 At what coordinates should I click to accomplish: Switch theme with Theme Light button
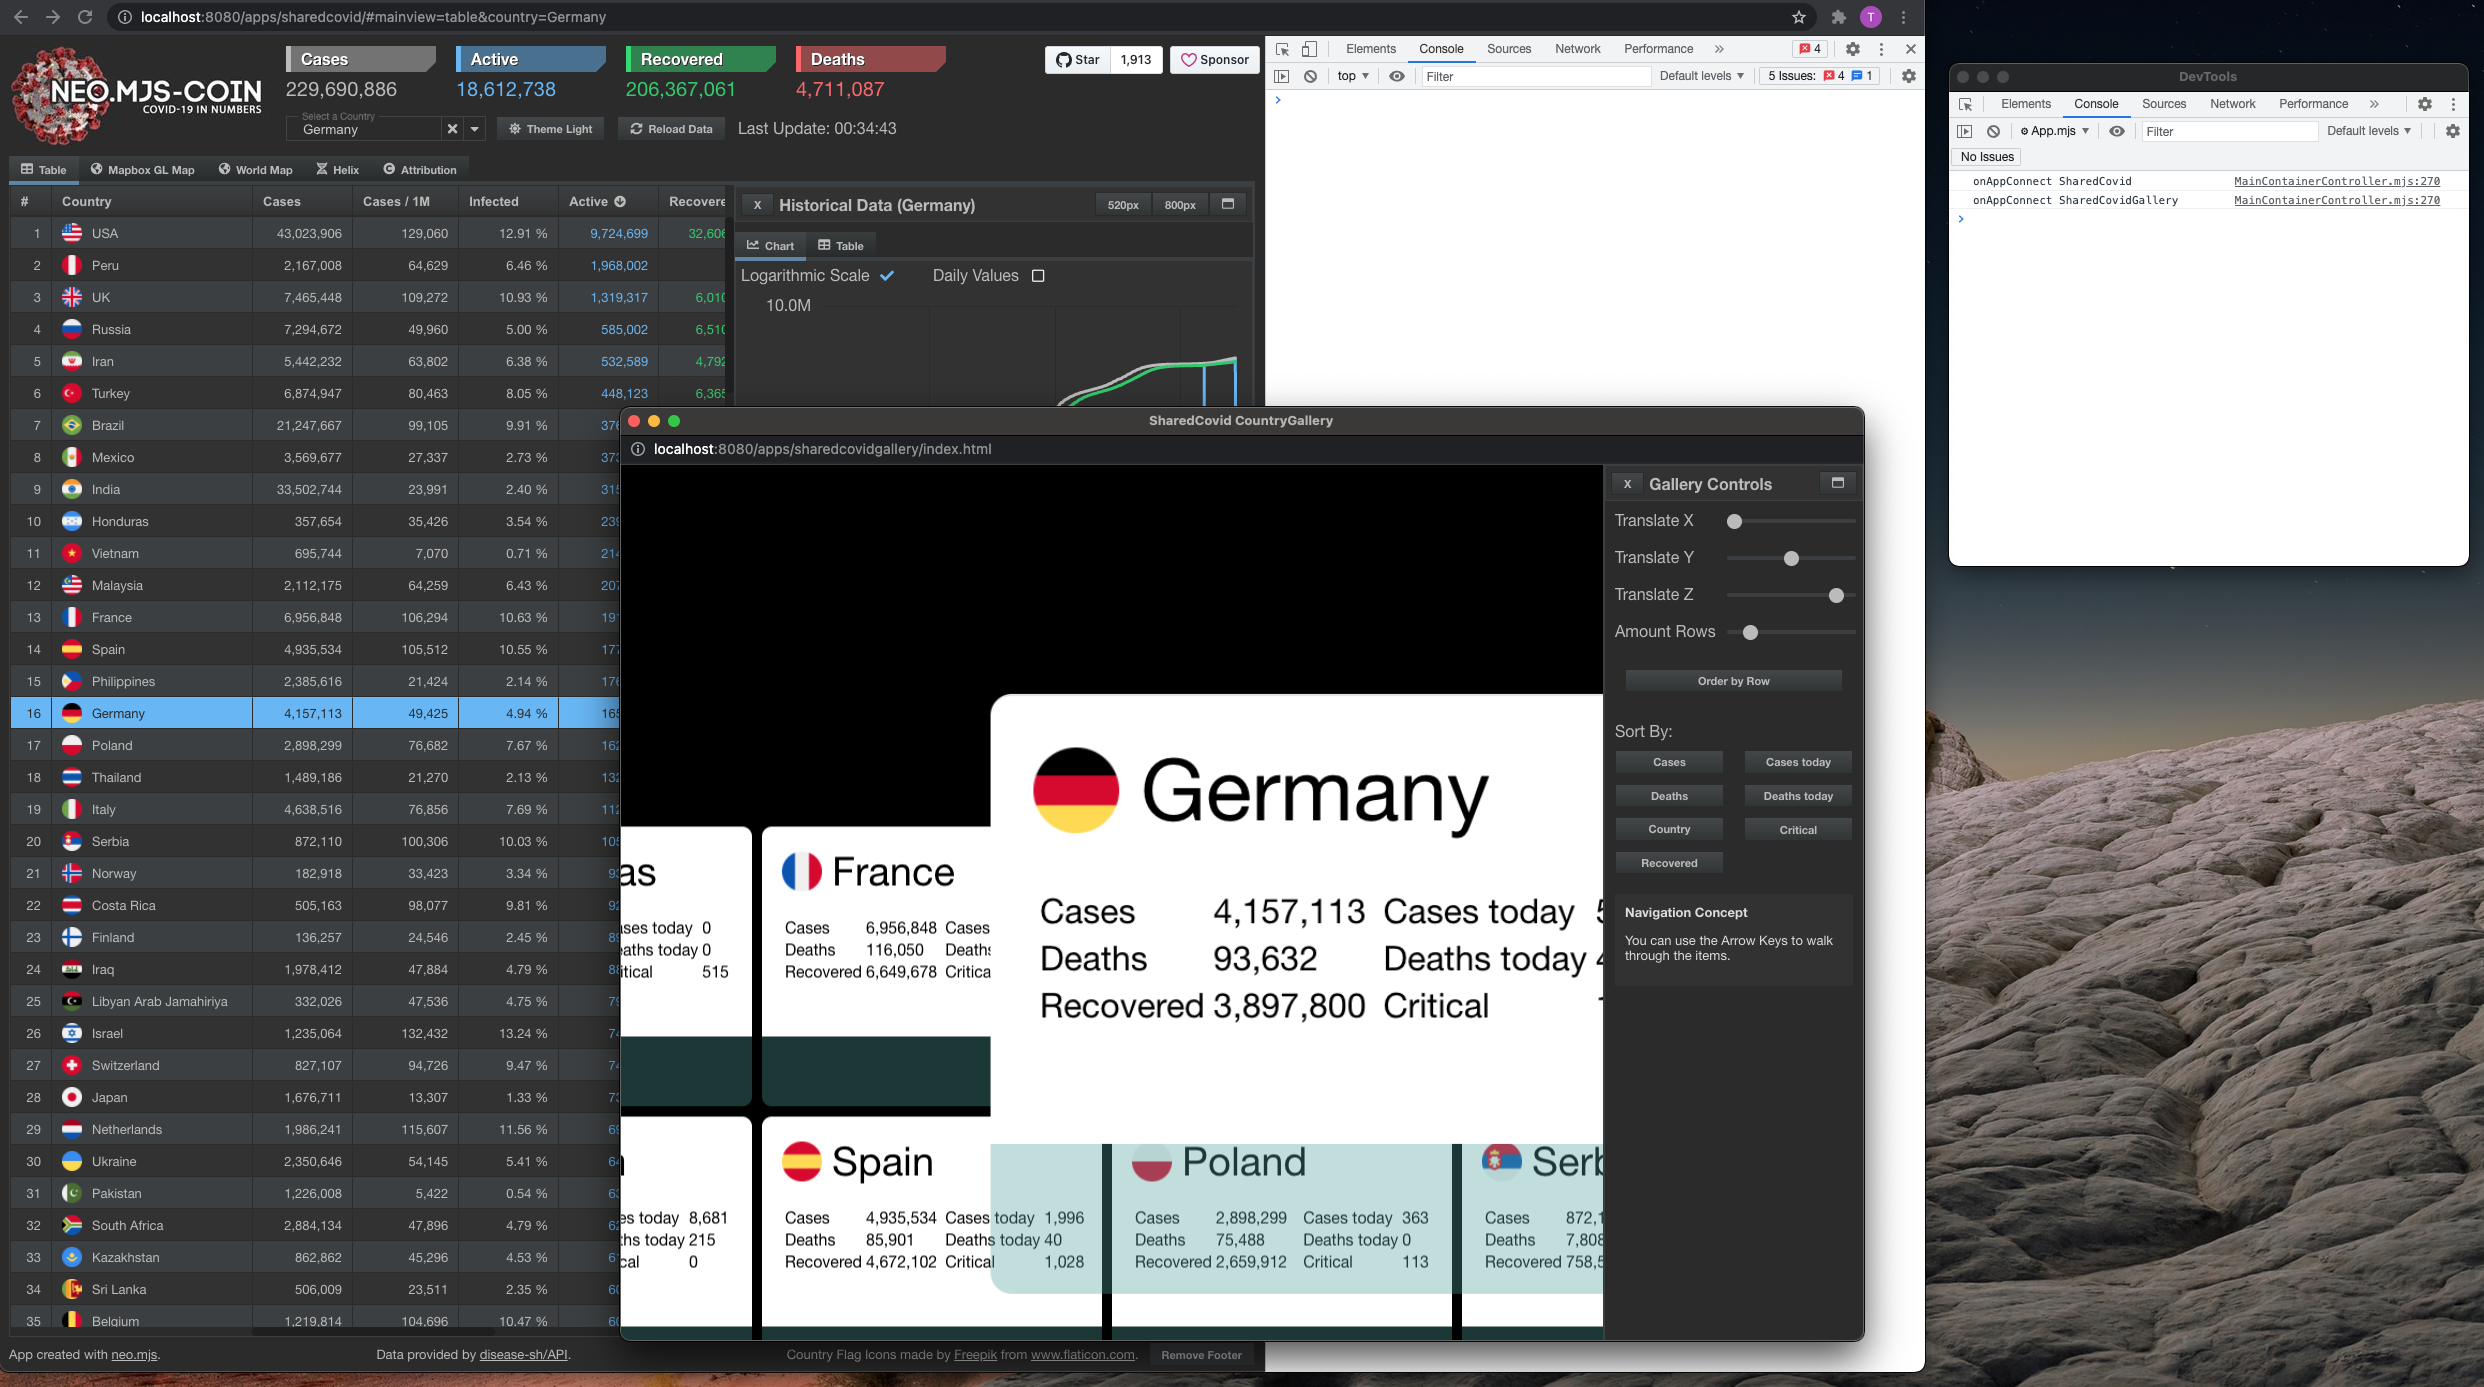coord(551,129)
